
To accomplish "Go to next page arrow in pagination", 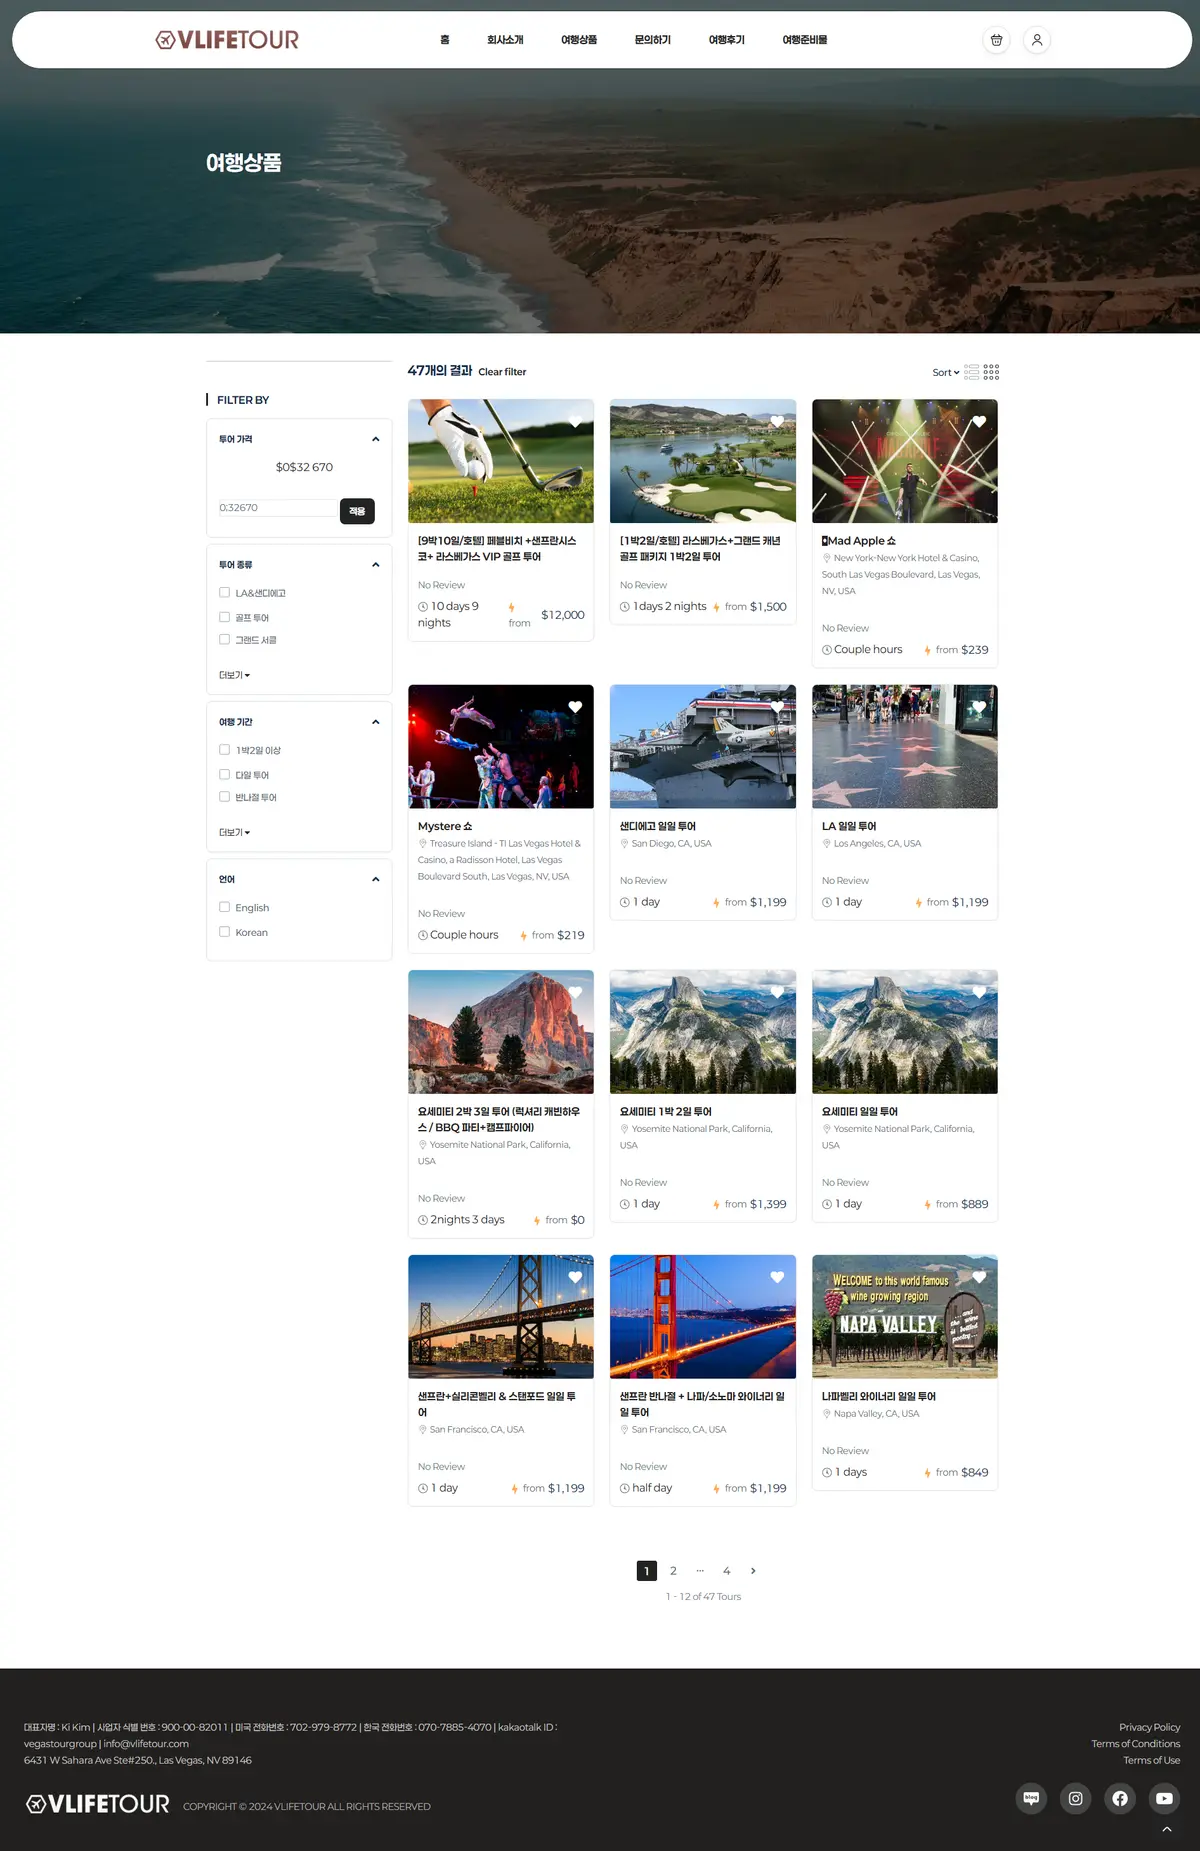I will [753, 1571].
